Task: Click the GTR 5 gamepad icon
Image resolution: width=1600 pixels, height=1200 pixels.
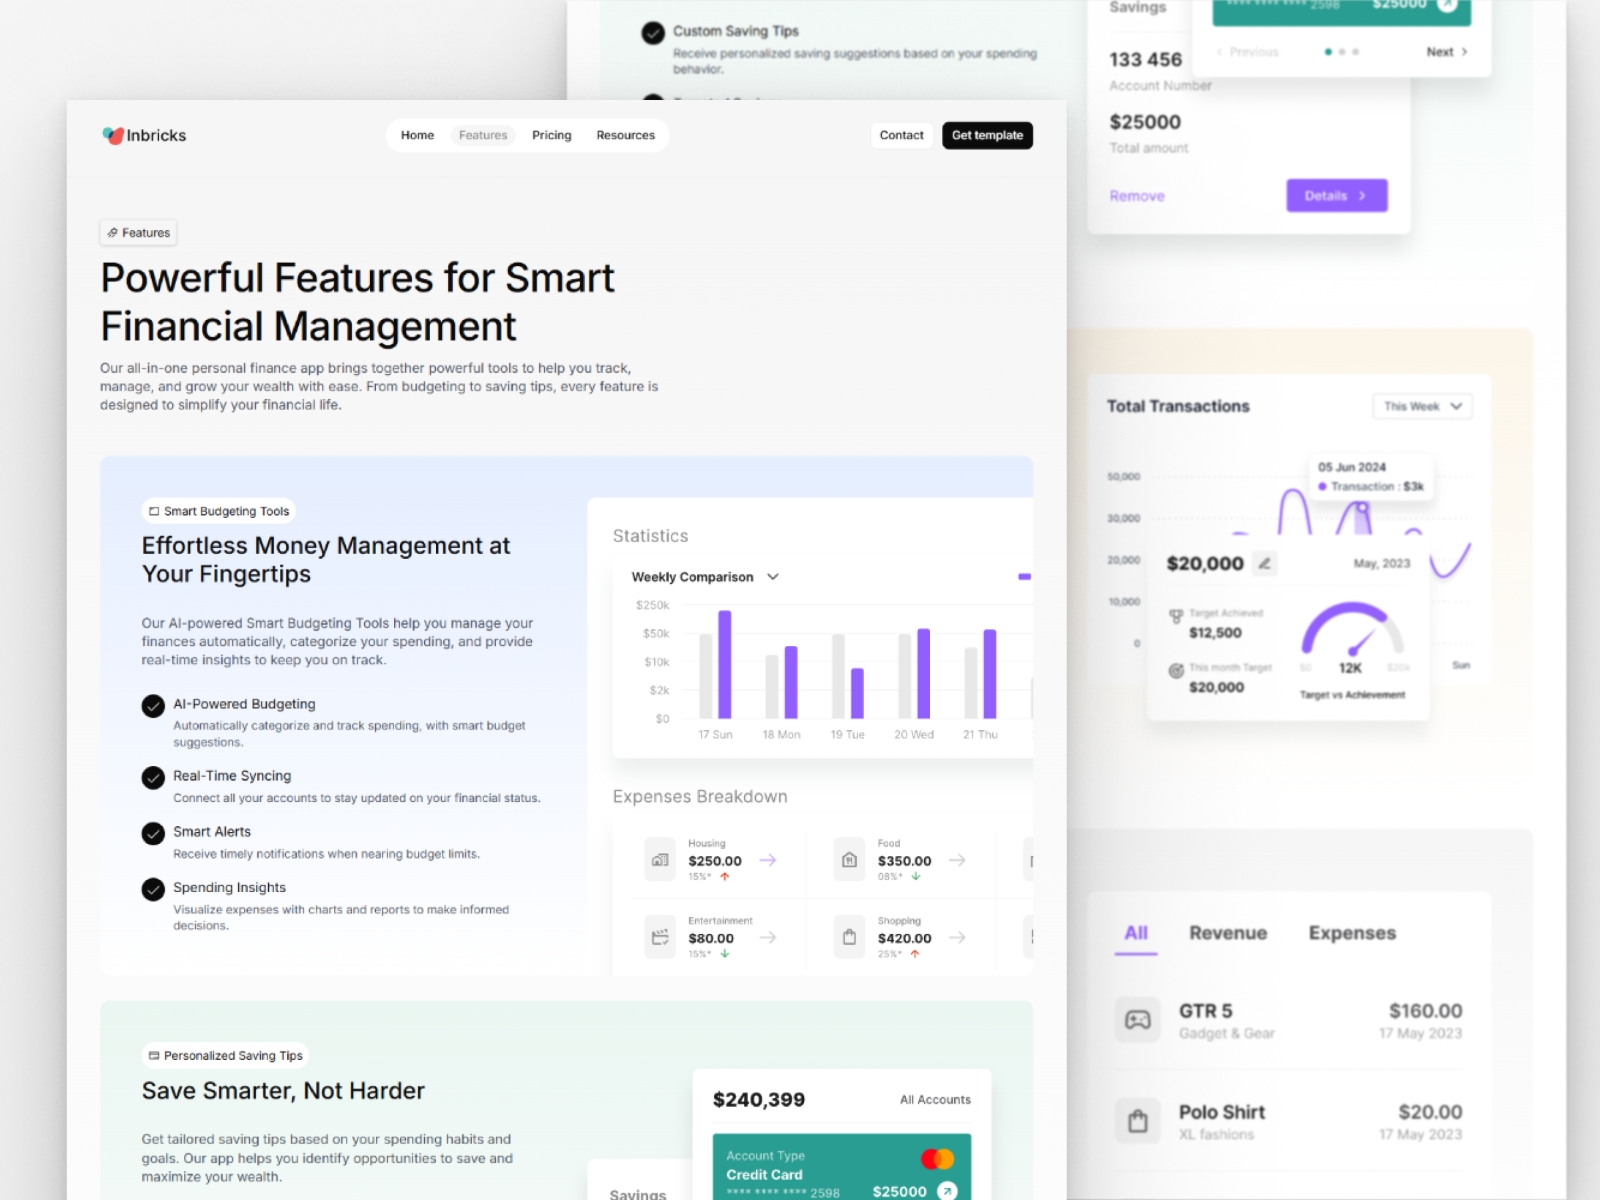Action: 1138,1020
